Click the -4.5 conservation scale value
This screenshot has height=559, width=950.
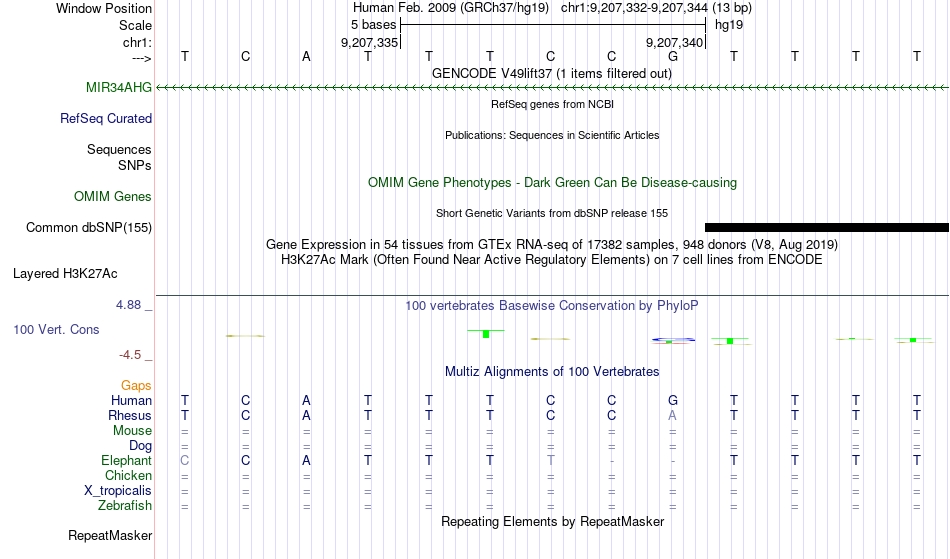coord(130,355)
